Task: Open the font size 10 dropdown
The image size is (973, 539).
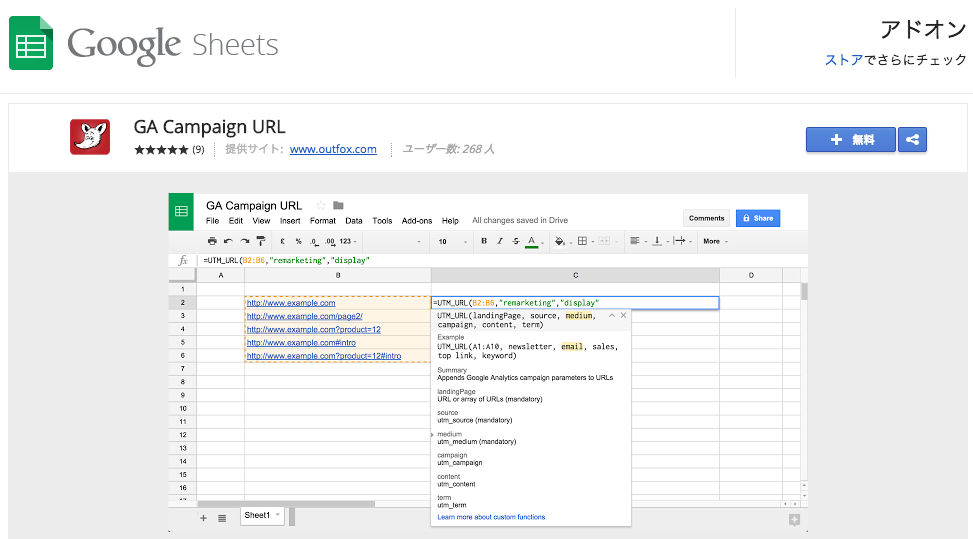Action: 452,241
